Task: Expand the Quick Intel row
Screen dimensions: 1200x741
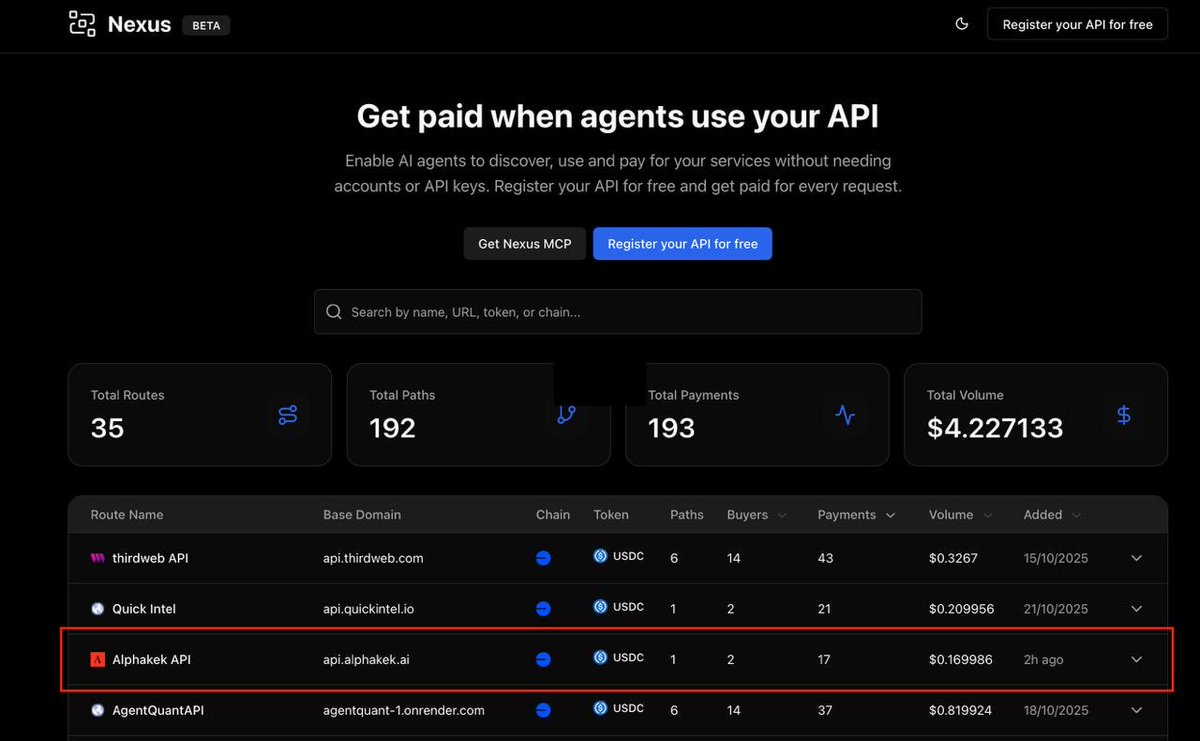Action: click(1136, 609)
